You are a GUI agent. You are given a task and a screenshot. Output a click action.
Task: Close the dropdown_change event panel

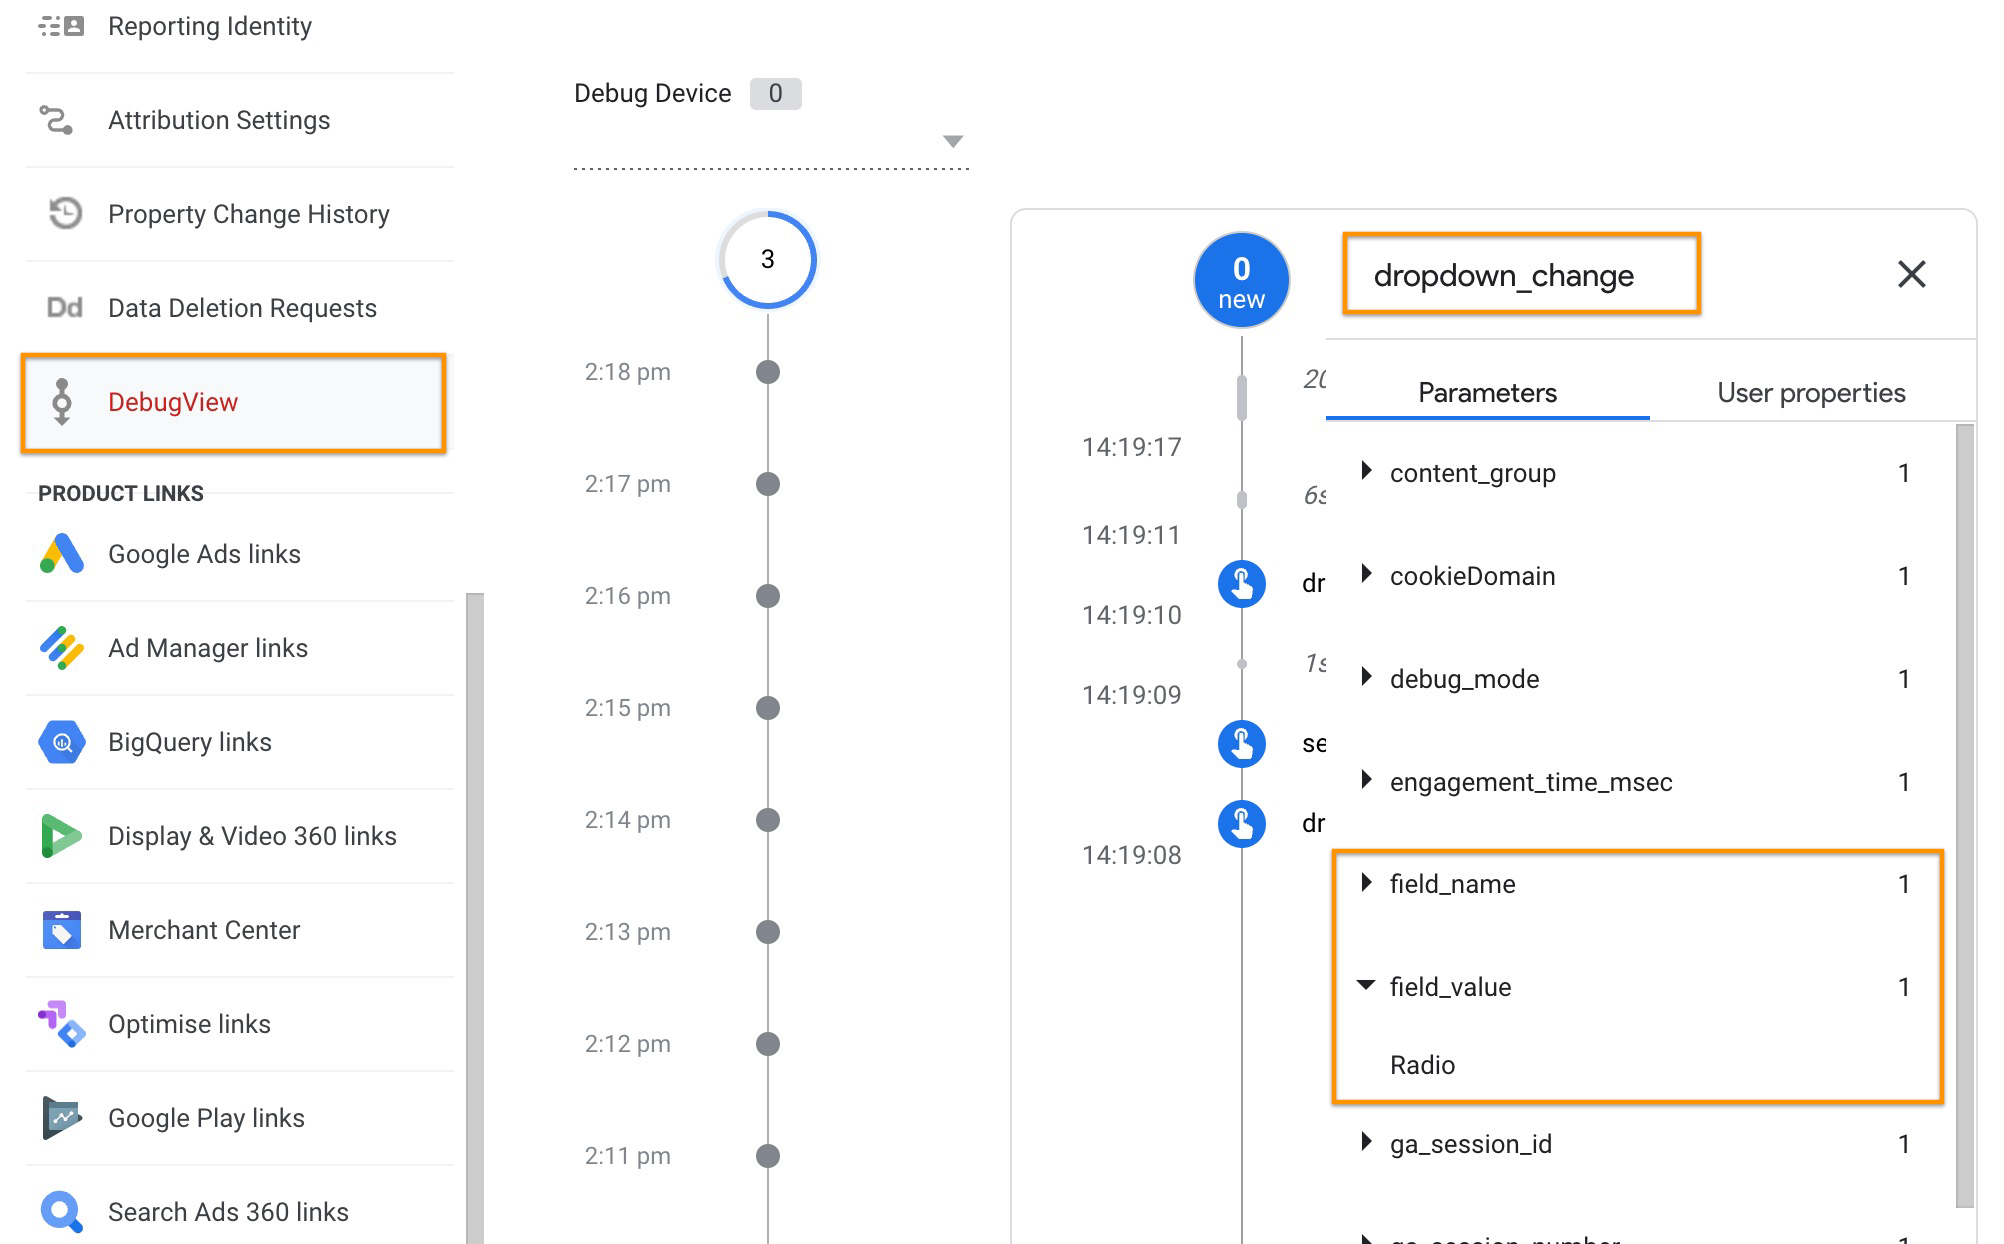point(1911,275)
